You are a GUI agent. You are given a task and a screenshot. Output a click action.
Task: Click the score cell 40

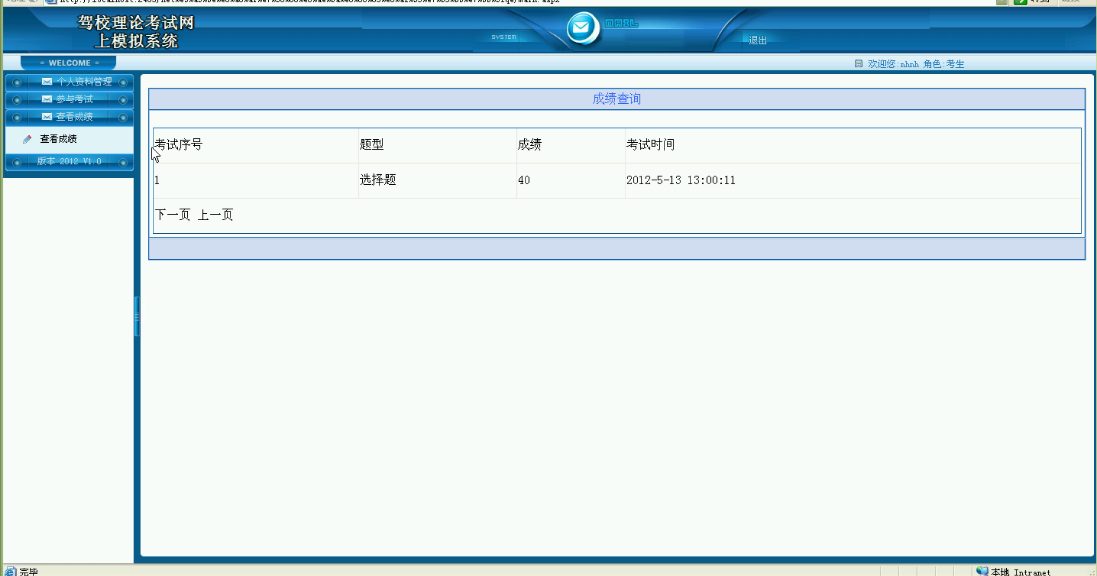coord(524,181)
